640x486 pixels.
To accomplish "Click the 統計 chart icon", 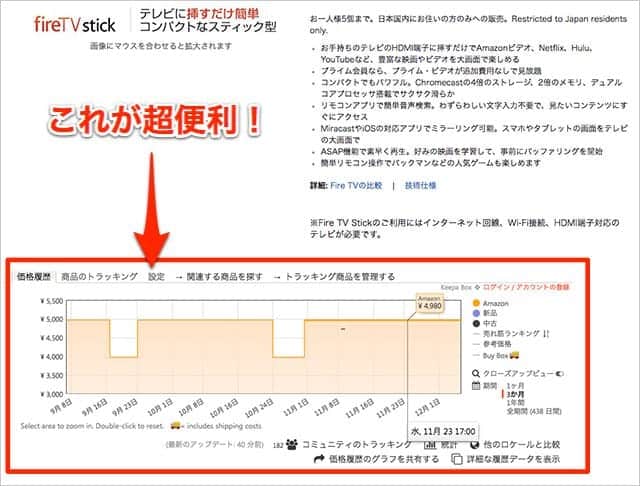I will pos(430,444).
